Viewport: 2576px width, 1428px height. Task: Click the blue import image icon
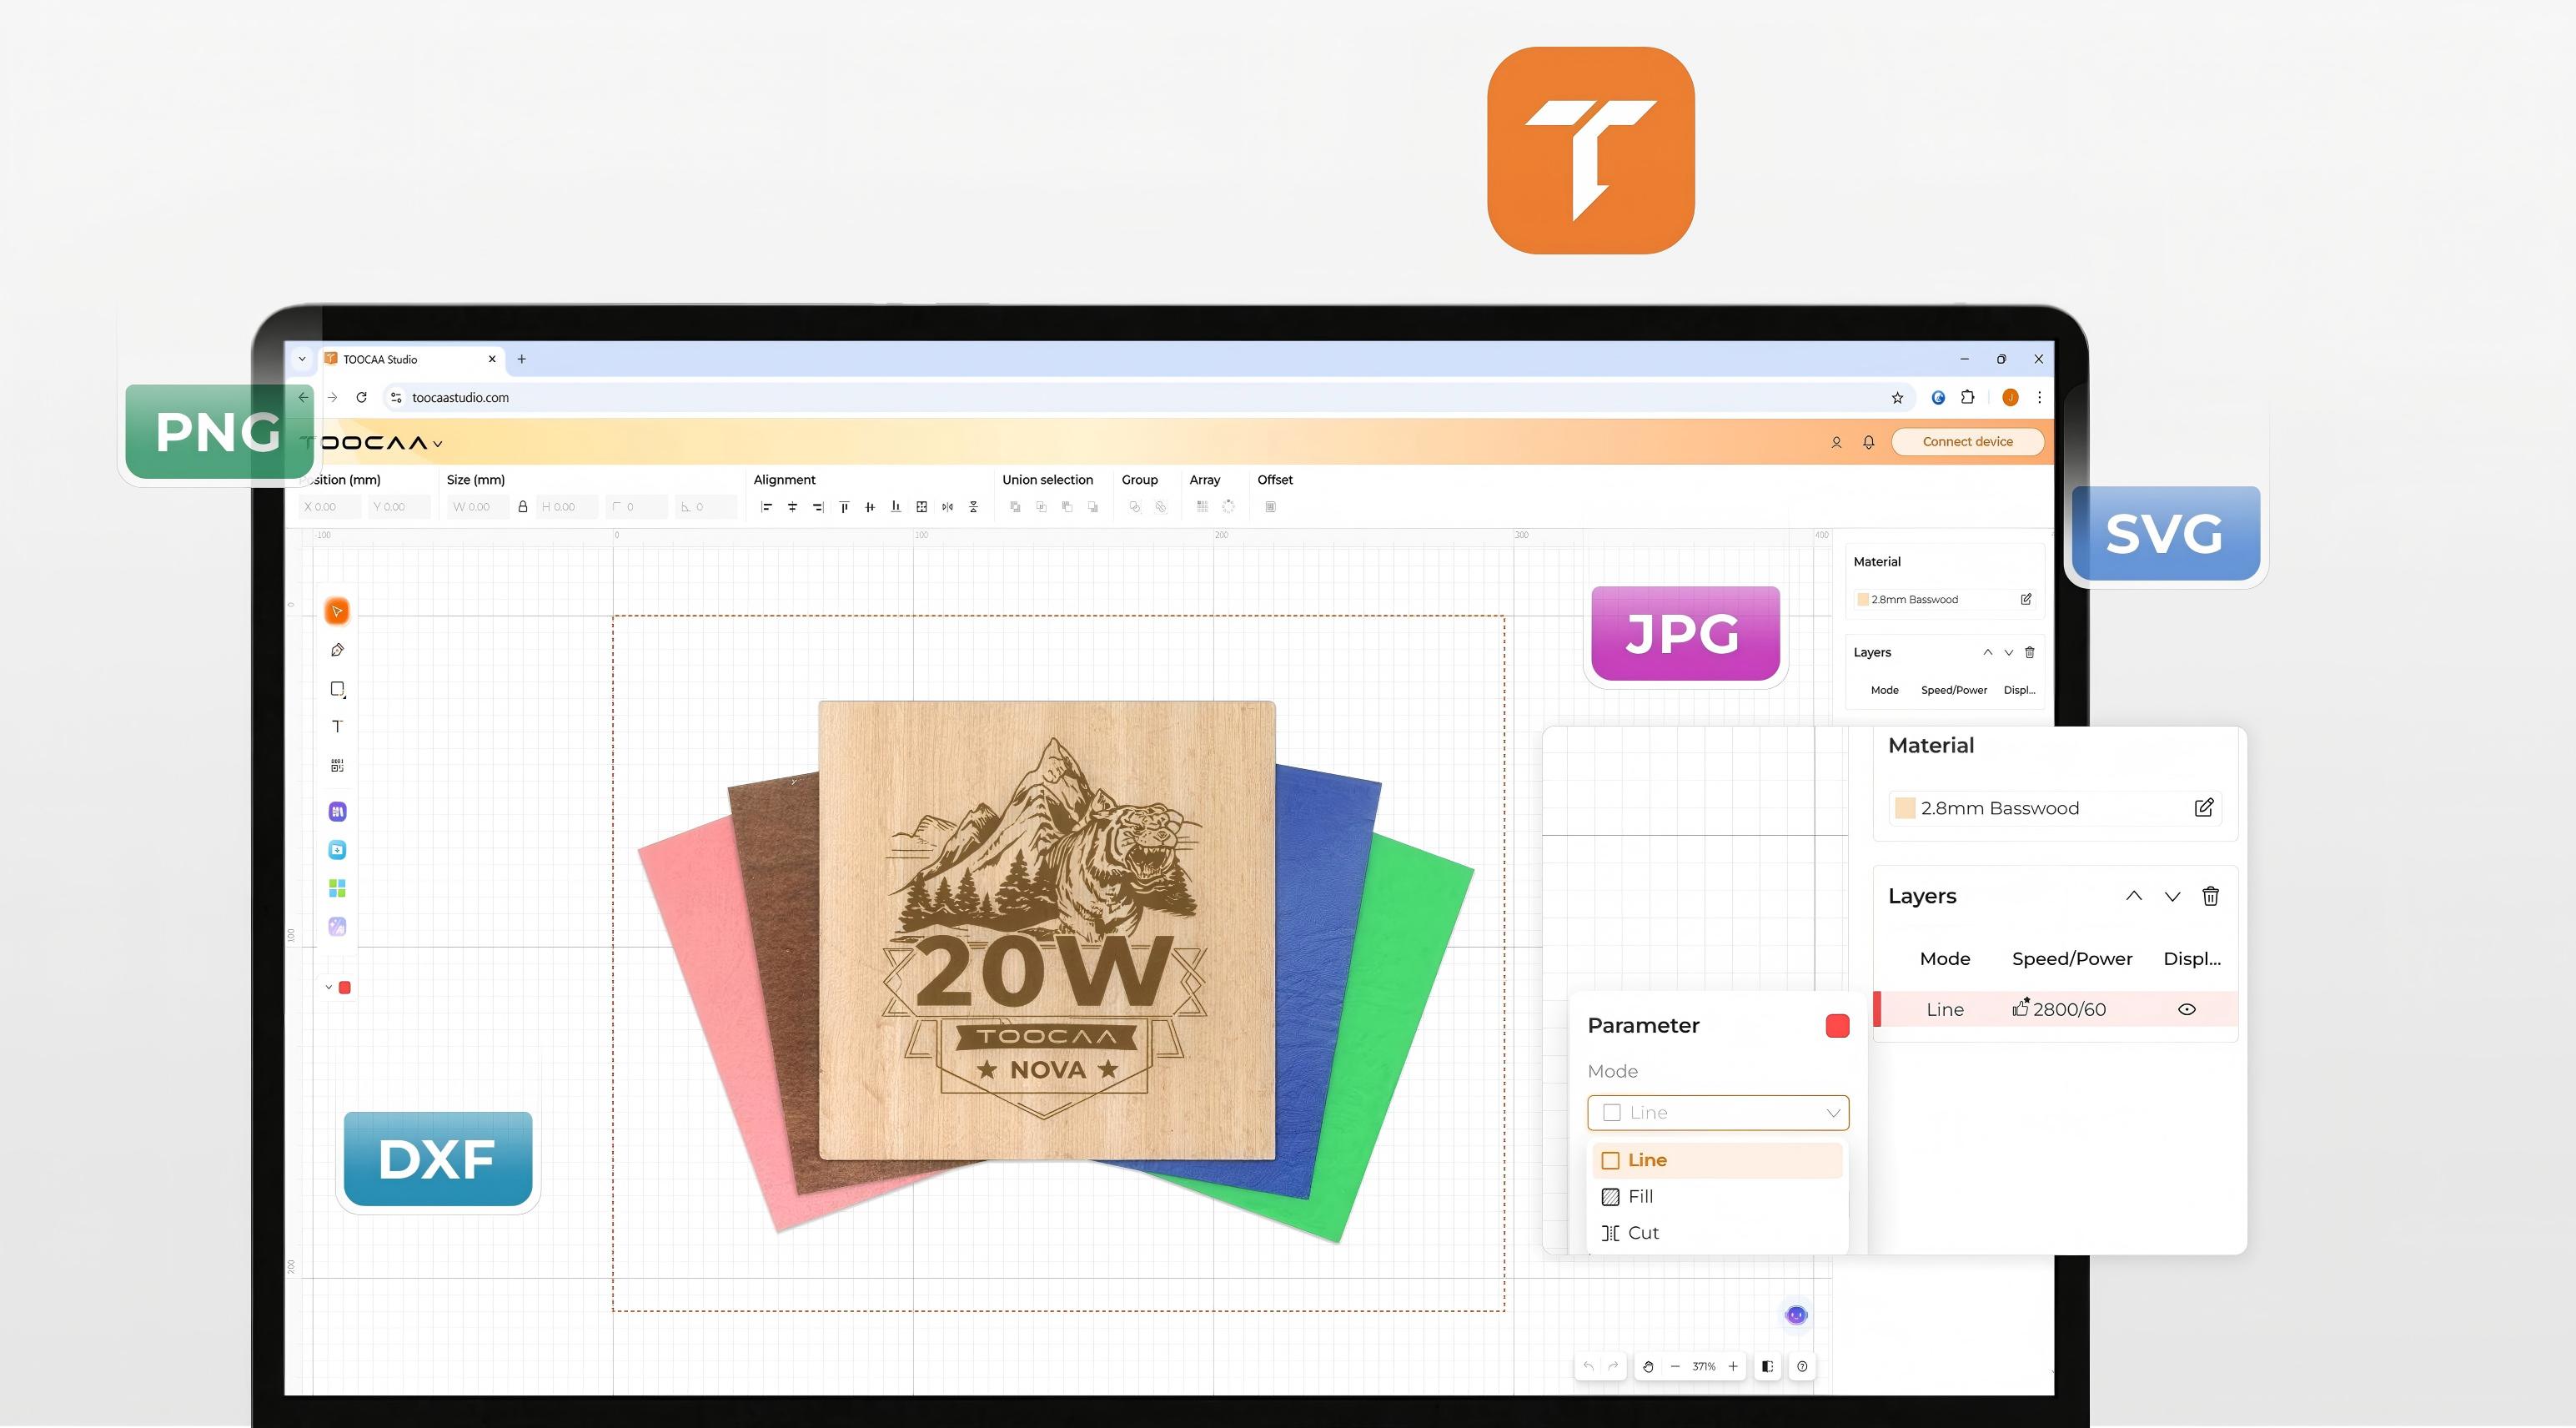tap(337, 850)
